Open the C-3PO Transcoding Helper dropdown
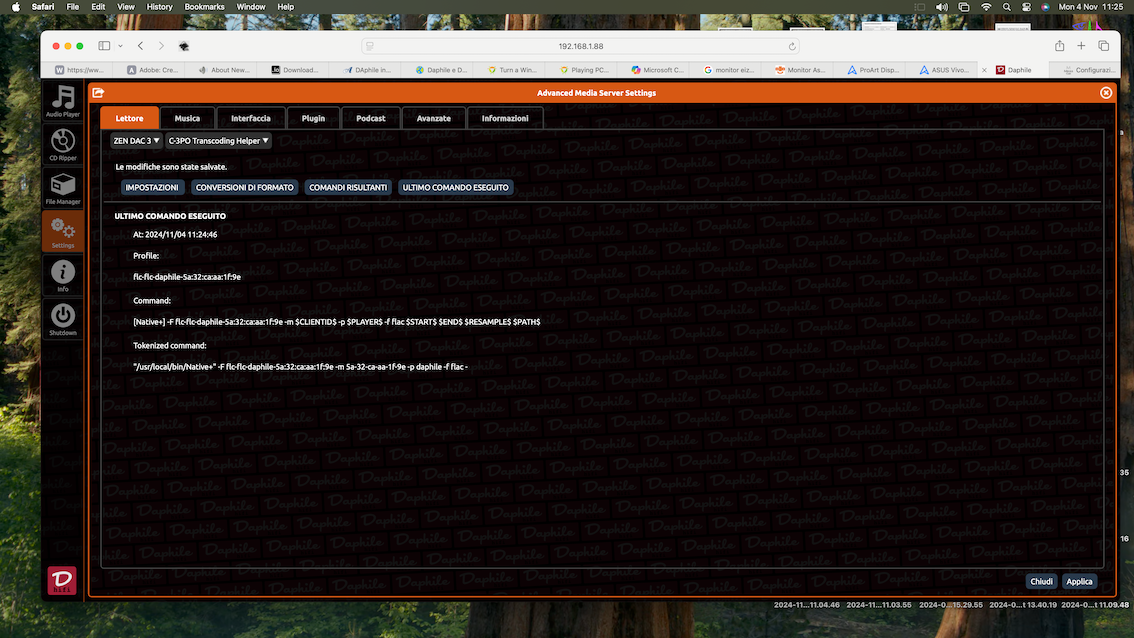 pyautogui.click(x=218, y=141)
